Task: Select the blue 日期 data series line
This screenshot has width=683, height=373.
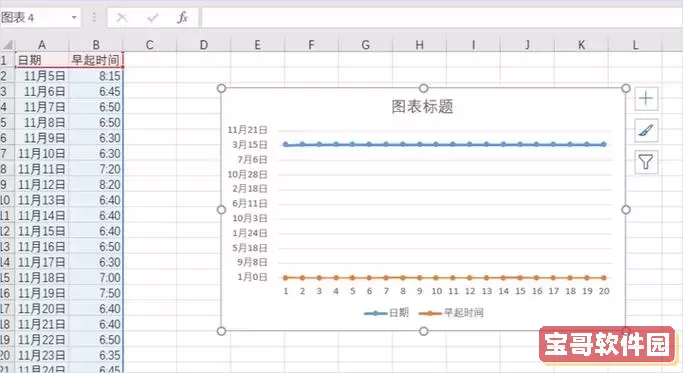Action: tap(444, 144)
